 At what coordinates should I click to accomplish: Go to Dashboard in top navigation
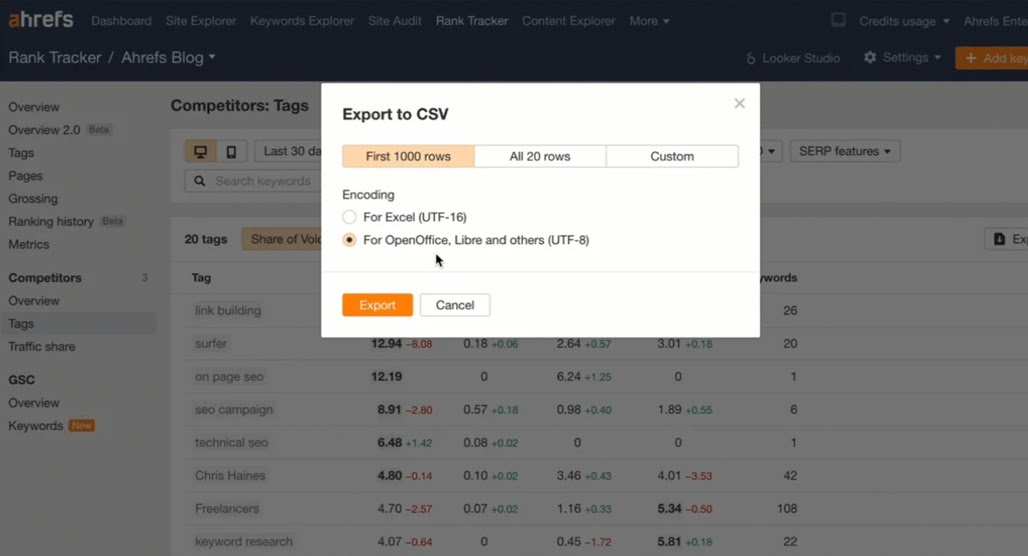121,21
